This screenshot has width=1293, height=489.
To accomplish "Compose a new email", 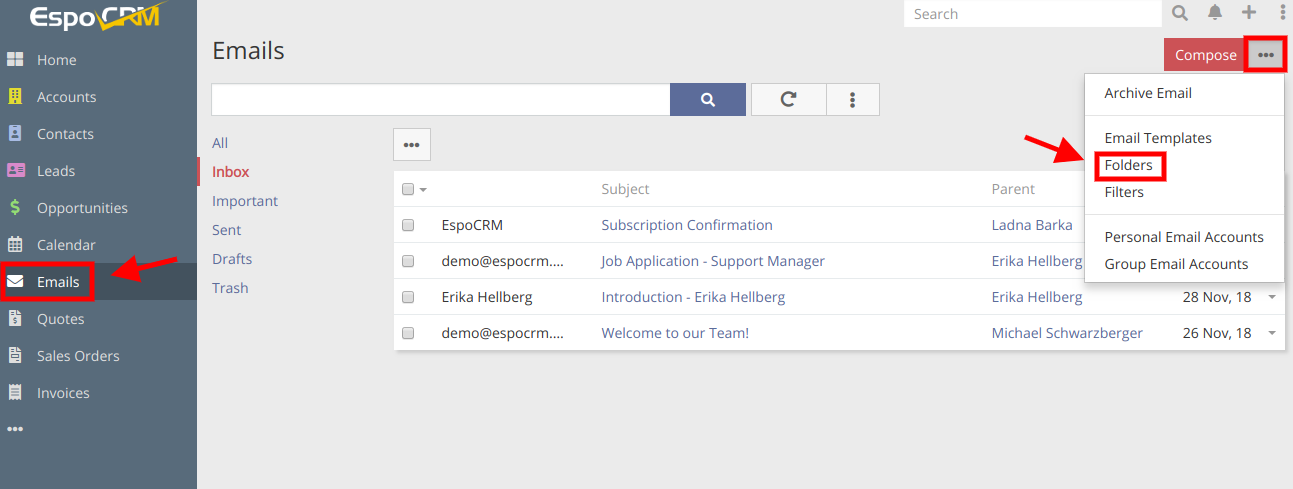I will (x=1205, y=55).
